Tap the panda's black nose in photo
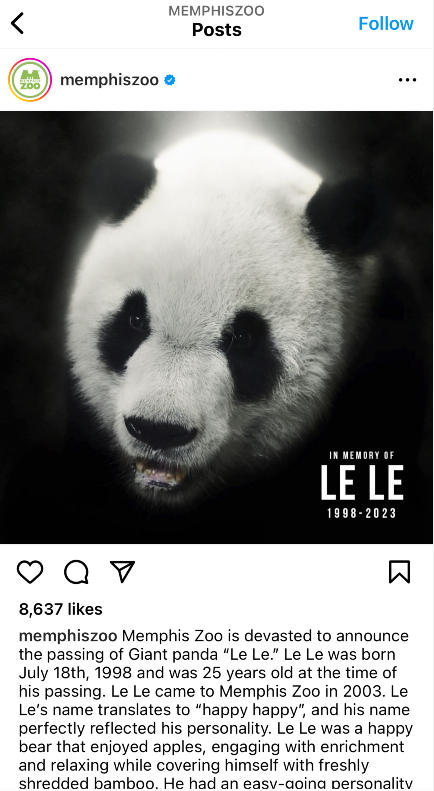Viewport: 434px width, 791px height. [160, 432]
